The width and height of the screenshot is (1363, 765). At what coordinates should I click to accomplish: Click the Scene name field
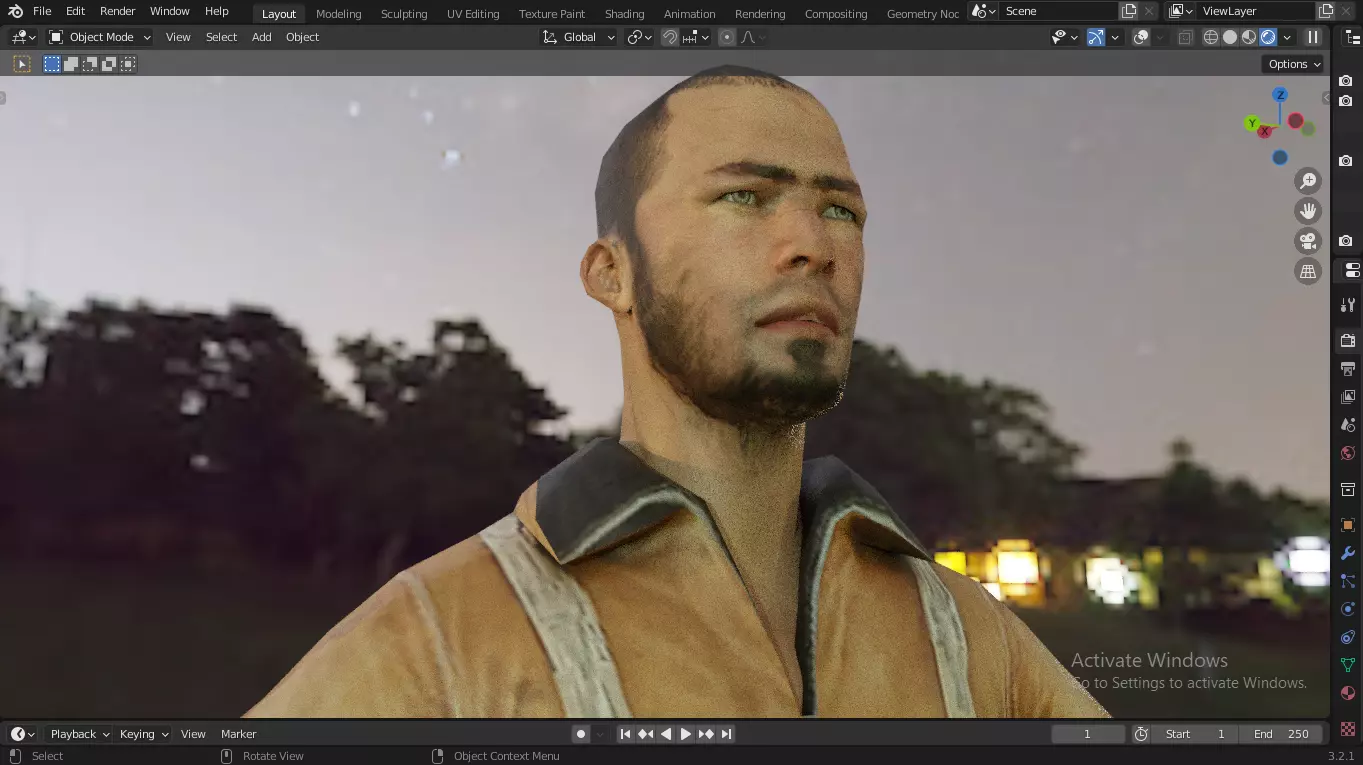pos(1058,11)
